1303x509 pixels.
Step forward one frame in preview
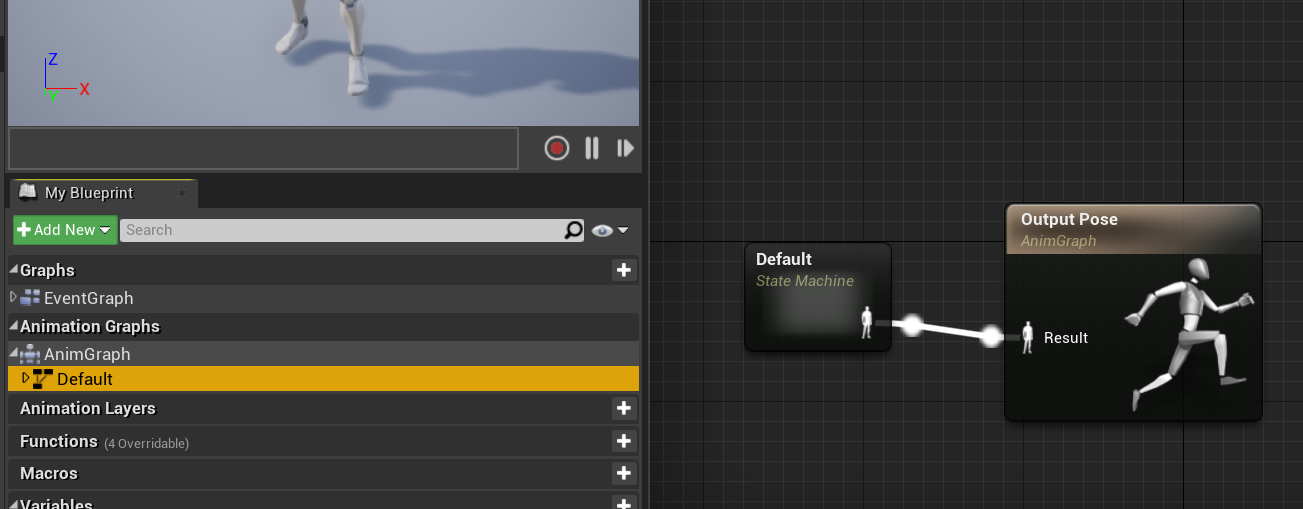[626, 149]
